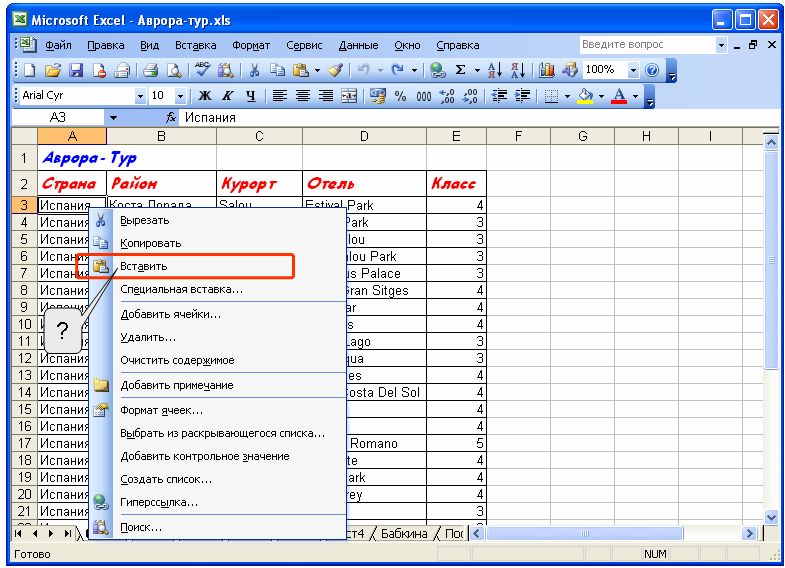Open the font size dropdown
The image size is (785, 568).
coord(181,96)
